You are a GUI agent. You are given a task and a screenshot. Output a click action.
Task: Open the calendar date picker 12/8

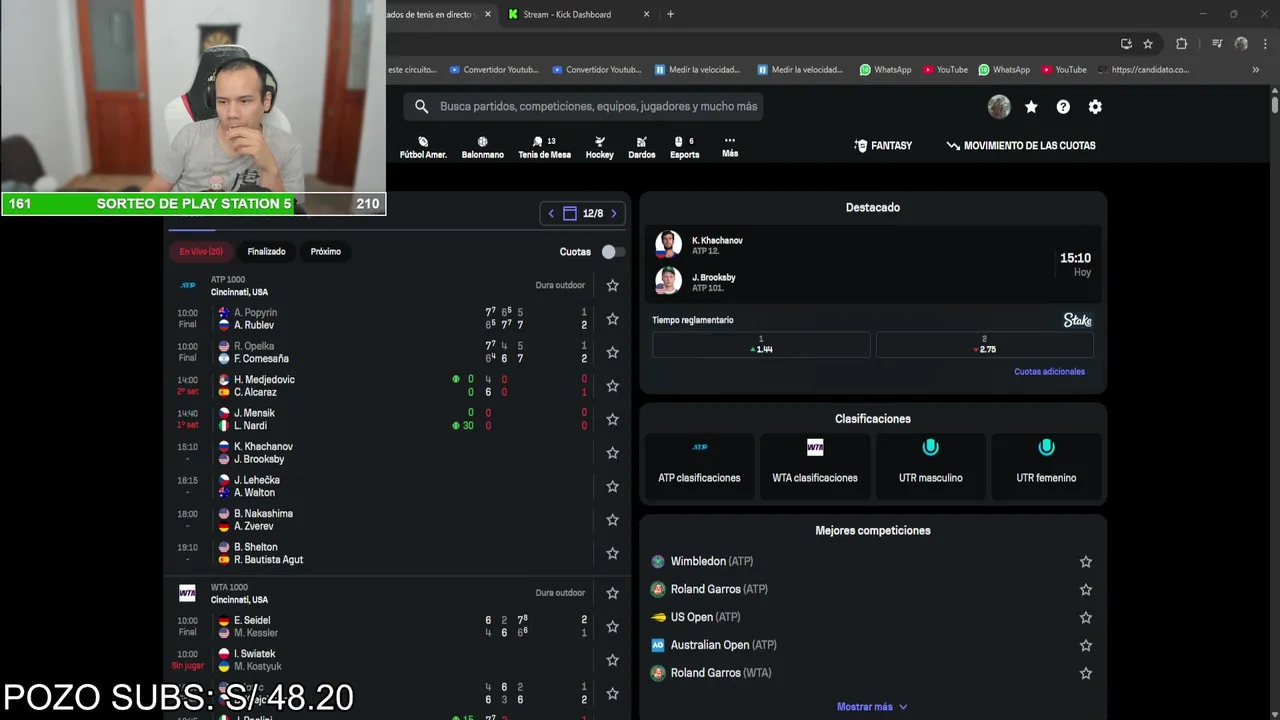583,213
